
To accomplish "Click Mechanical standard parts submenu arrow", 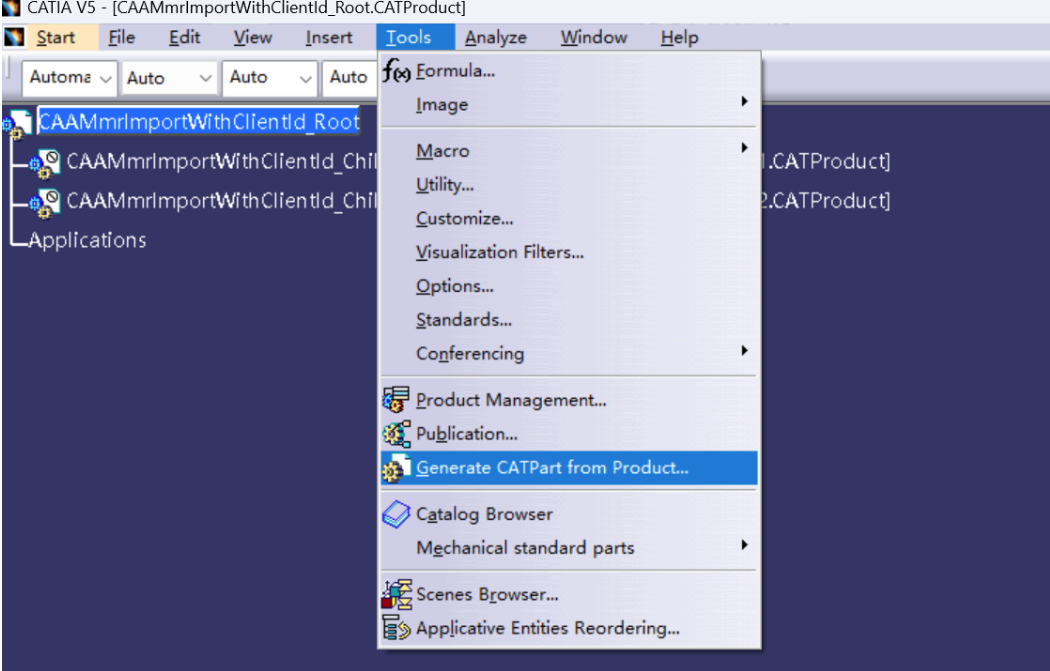I will [x=744, y=544].
